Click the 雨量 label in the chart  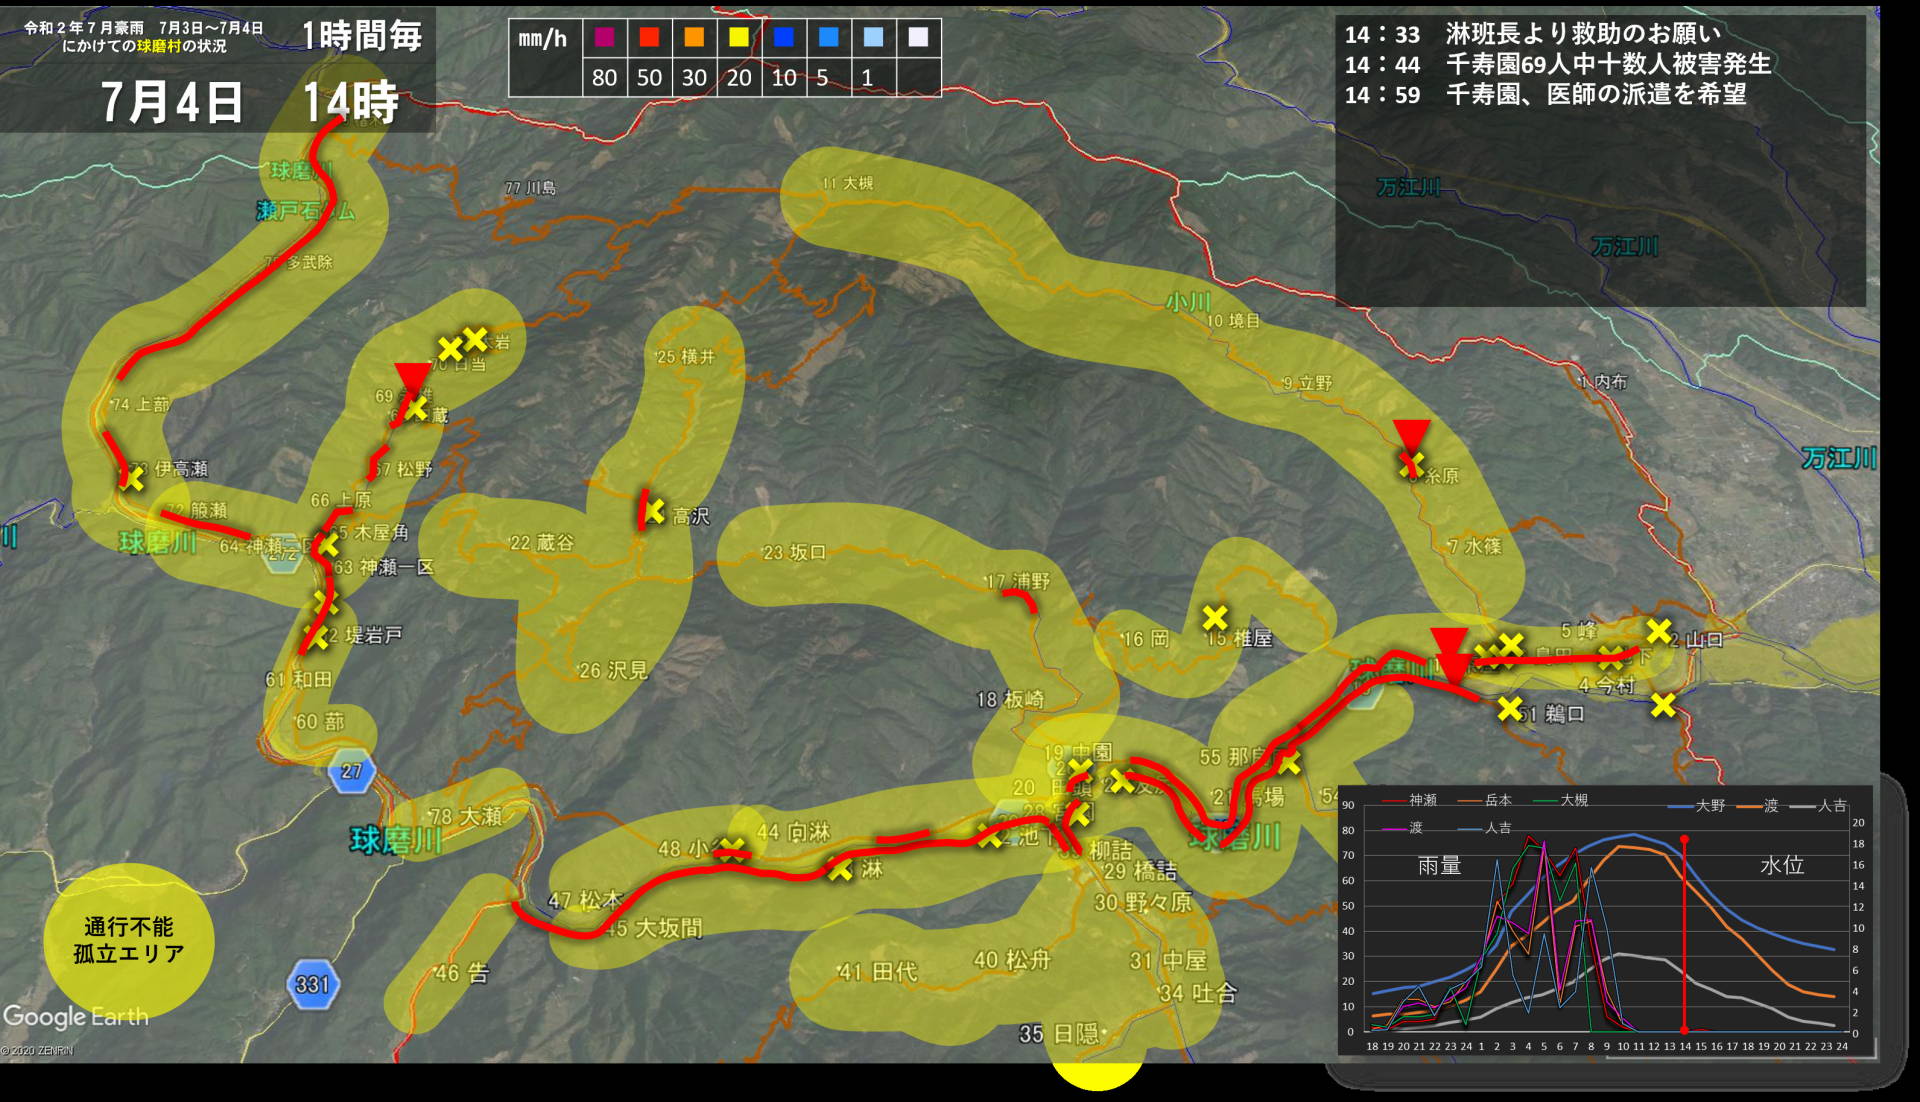(1440, 866)
